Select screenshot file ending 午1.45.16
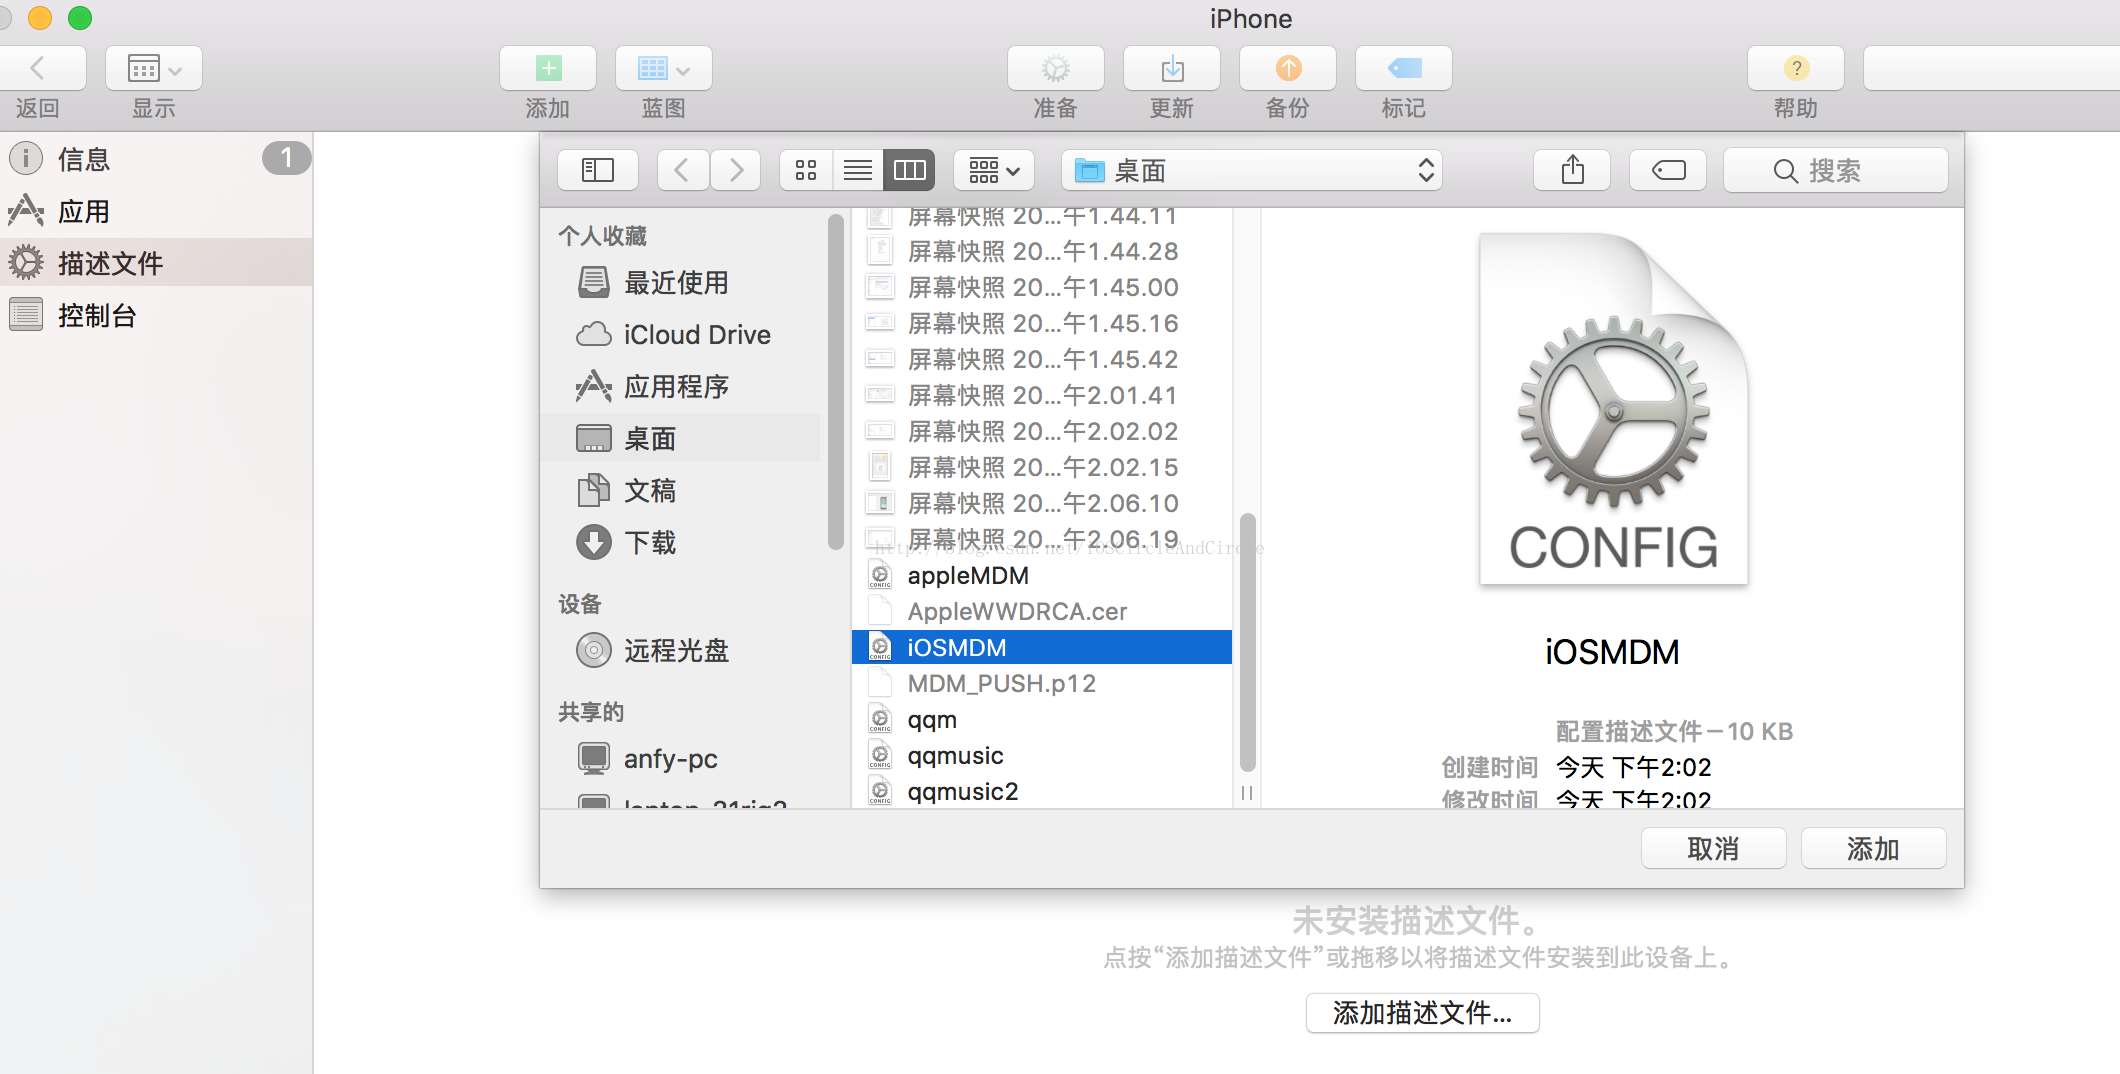Viewport: 2120px width, 1074px height. (1042, 324)
